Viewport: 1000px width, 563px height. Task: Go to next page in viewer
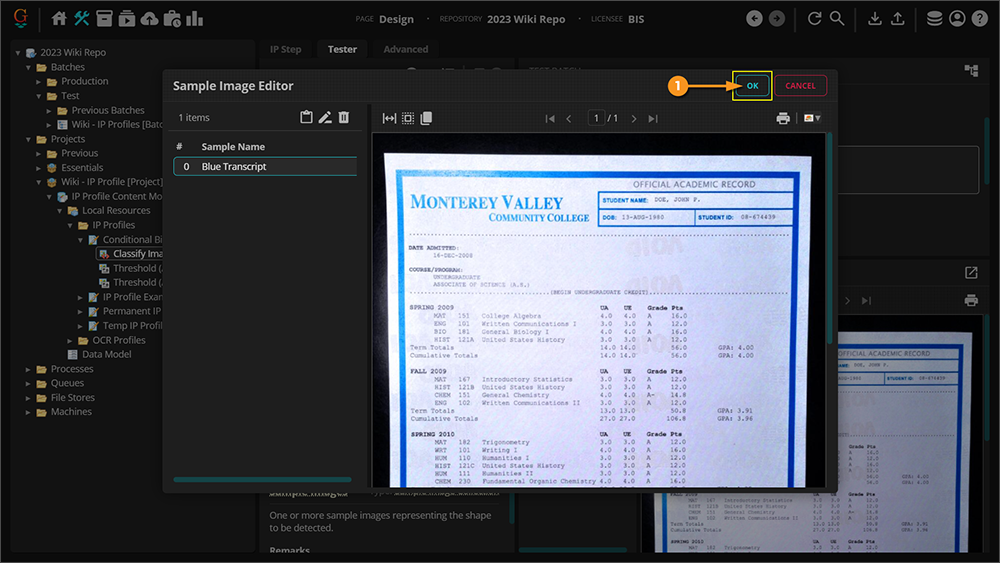633,119
